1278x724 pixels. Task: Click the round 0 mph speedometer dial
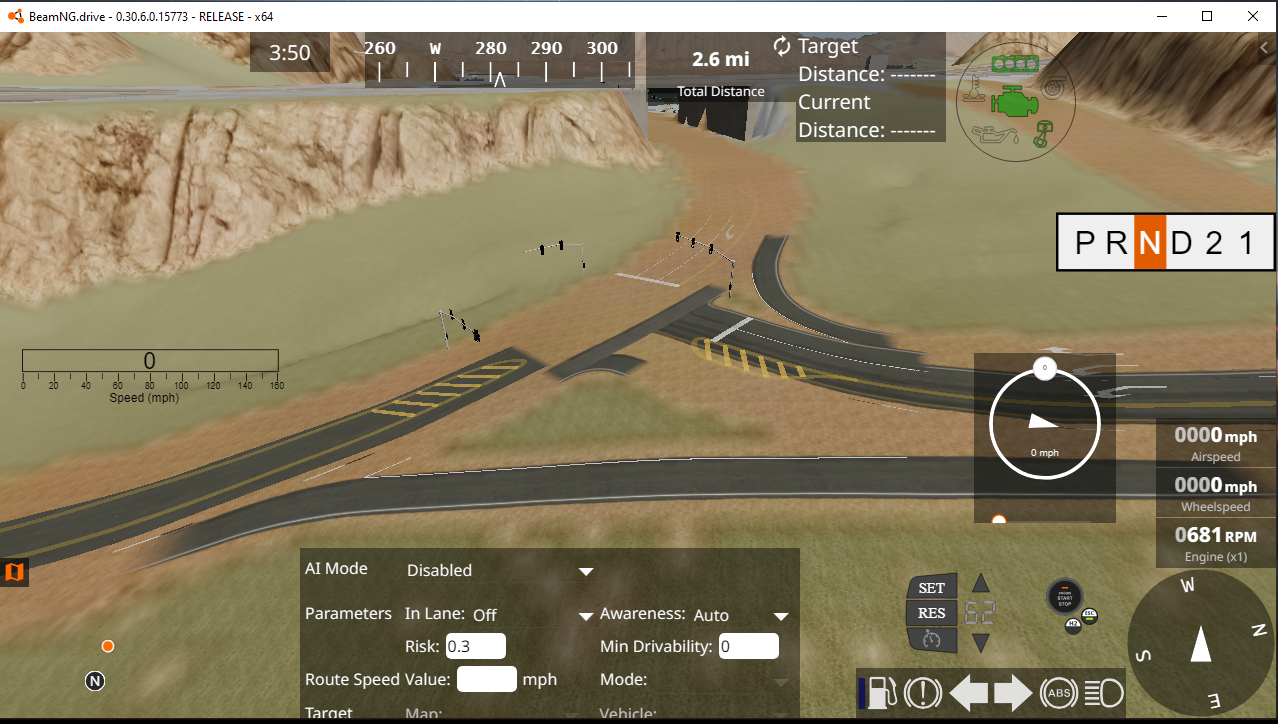point(1045,423)
